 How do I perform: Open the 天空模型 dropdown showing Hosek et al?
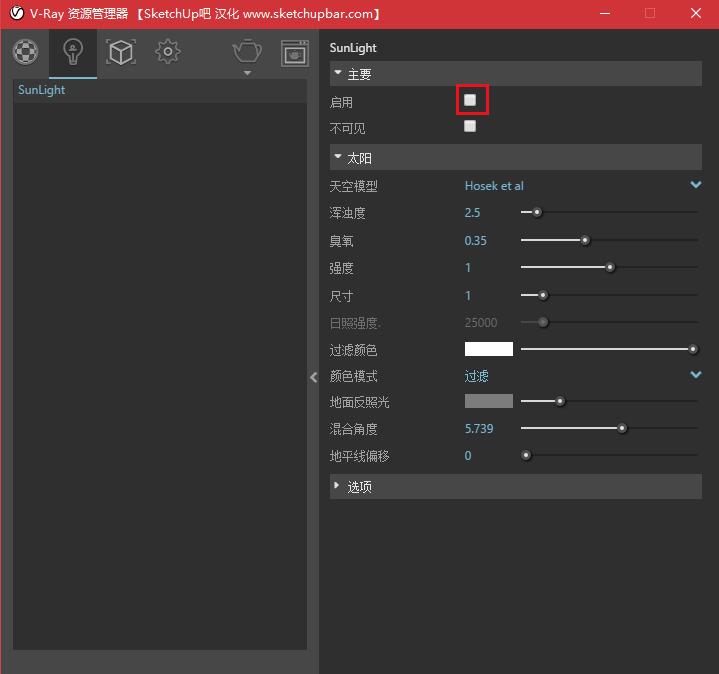[x=583, y=186]
